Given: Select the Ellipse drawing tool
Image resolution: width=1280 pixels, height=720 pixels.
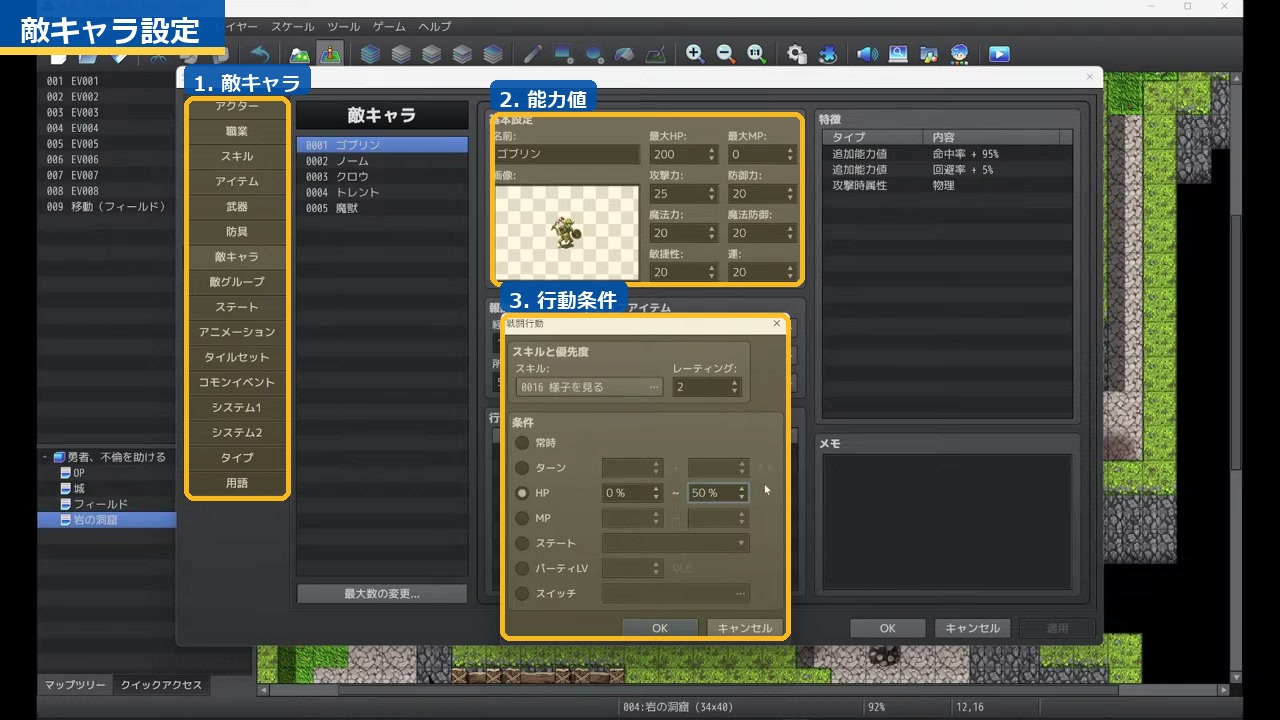Looking at the screenshot, I should pyautogui.click(x=594, y=54).
